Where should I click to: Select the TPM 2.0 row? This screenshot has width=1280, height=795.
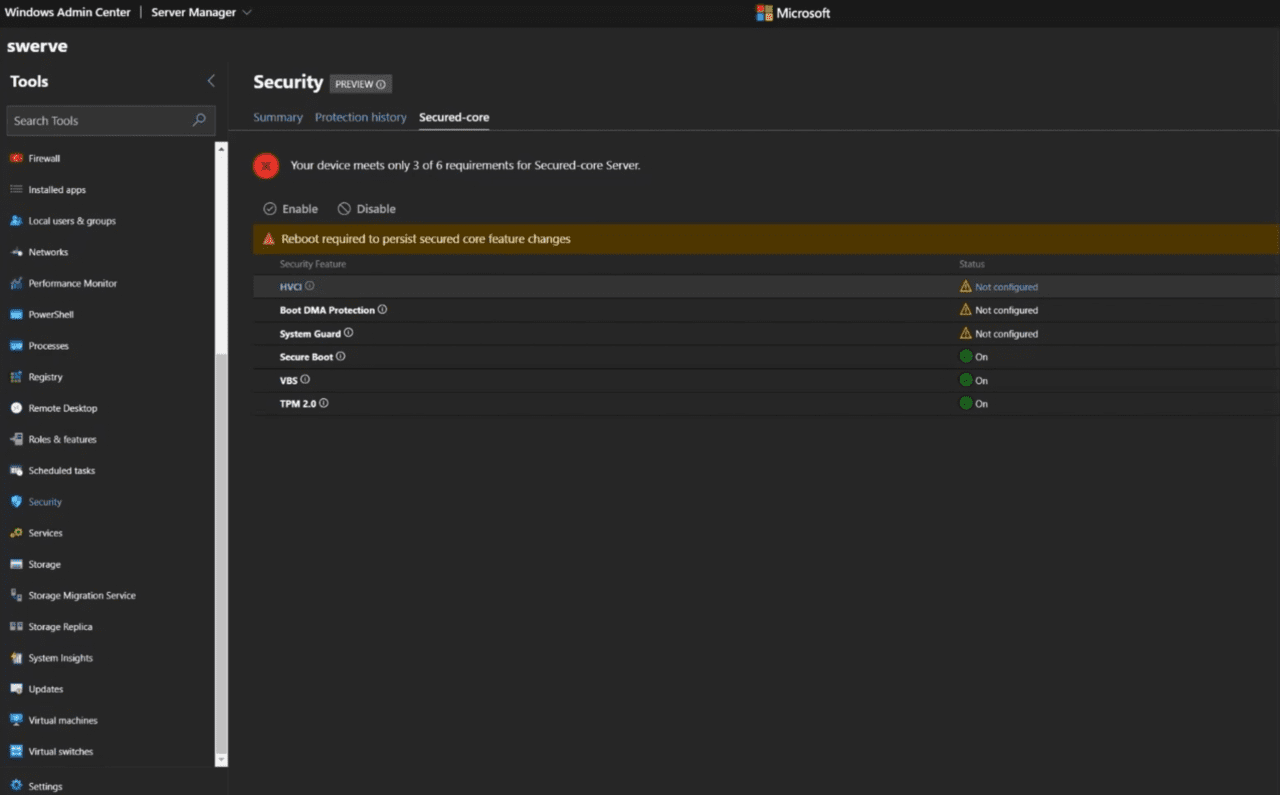tap(766, 403)
